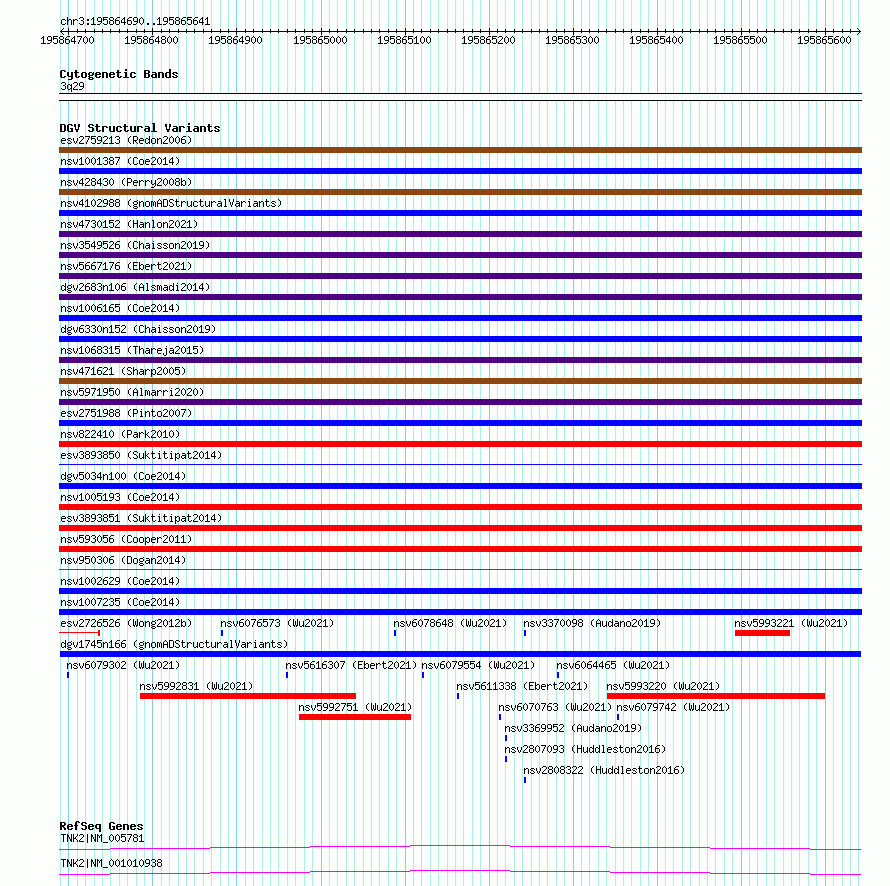The image size is (890, 886).
Task: Click nsv6079302 (Wu2021) label
Action: pyautogui.click(x=123, y=665)
